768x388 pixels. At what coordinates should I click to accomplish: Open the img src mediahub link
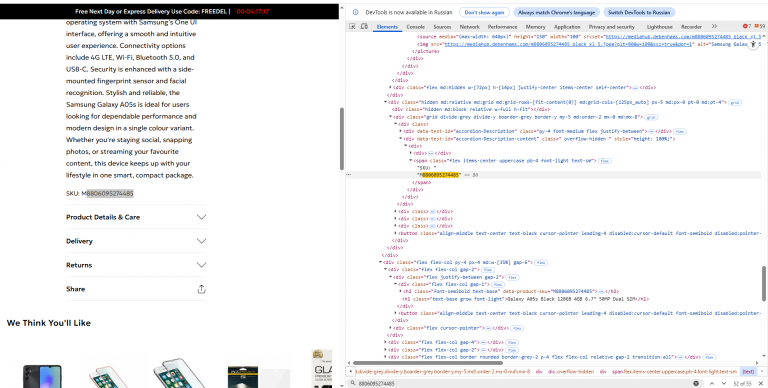coord(569,44)
